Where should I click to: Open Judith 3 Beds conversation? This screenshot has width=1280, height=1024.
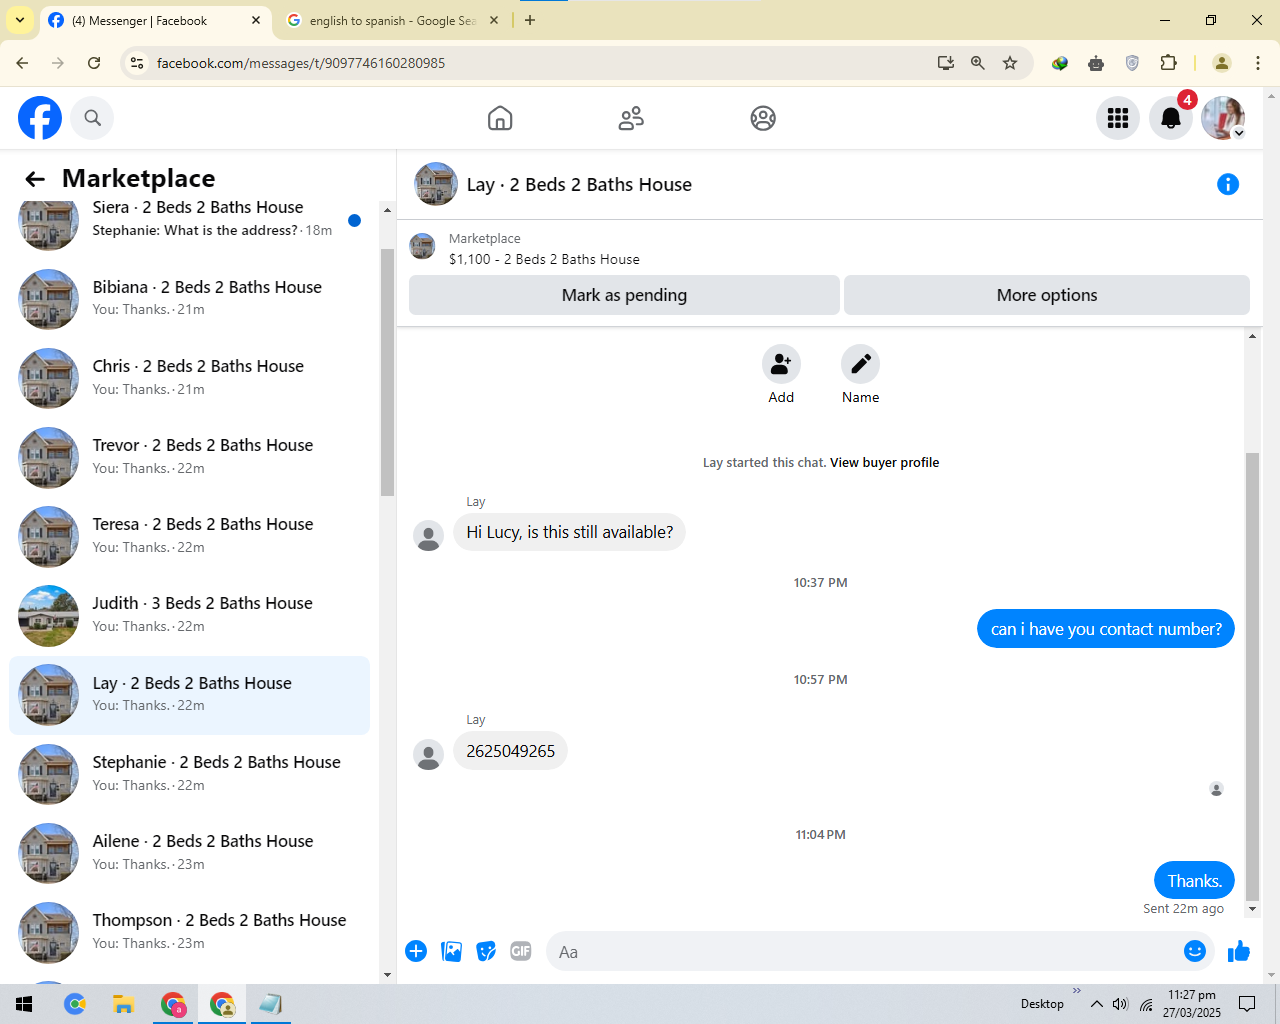coord(190,614)
